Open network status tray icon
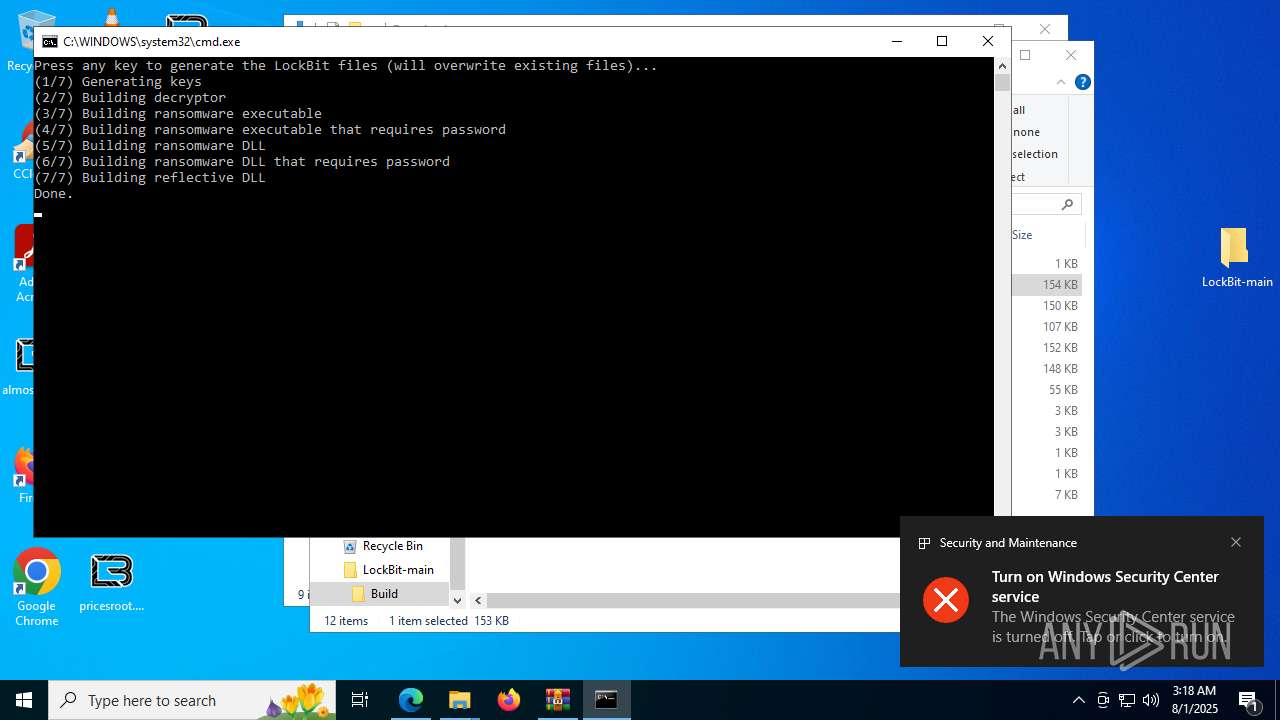 (1127, 700)
